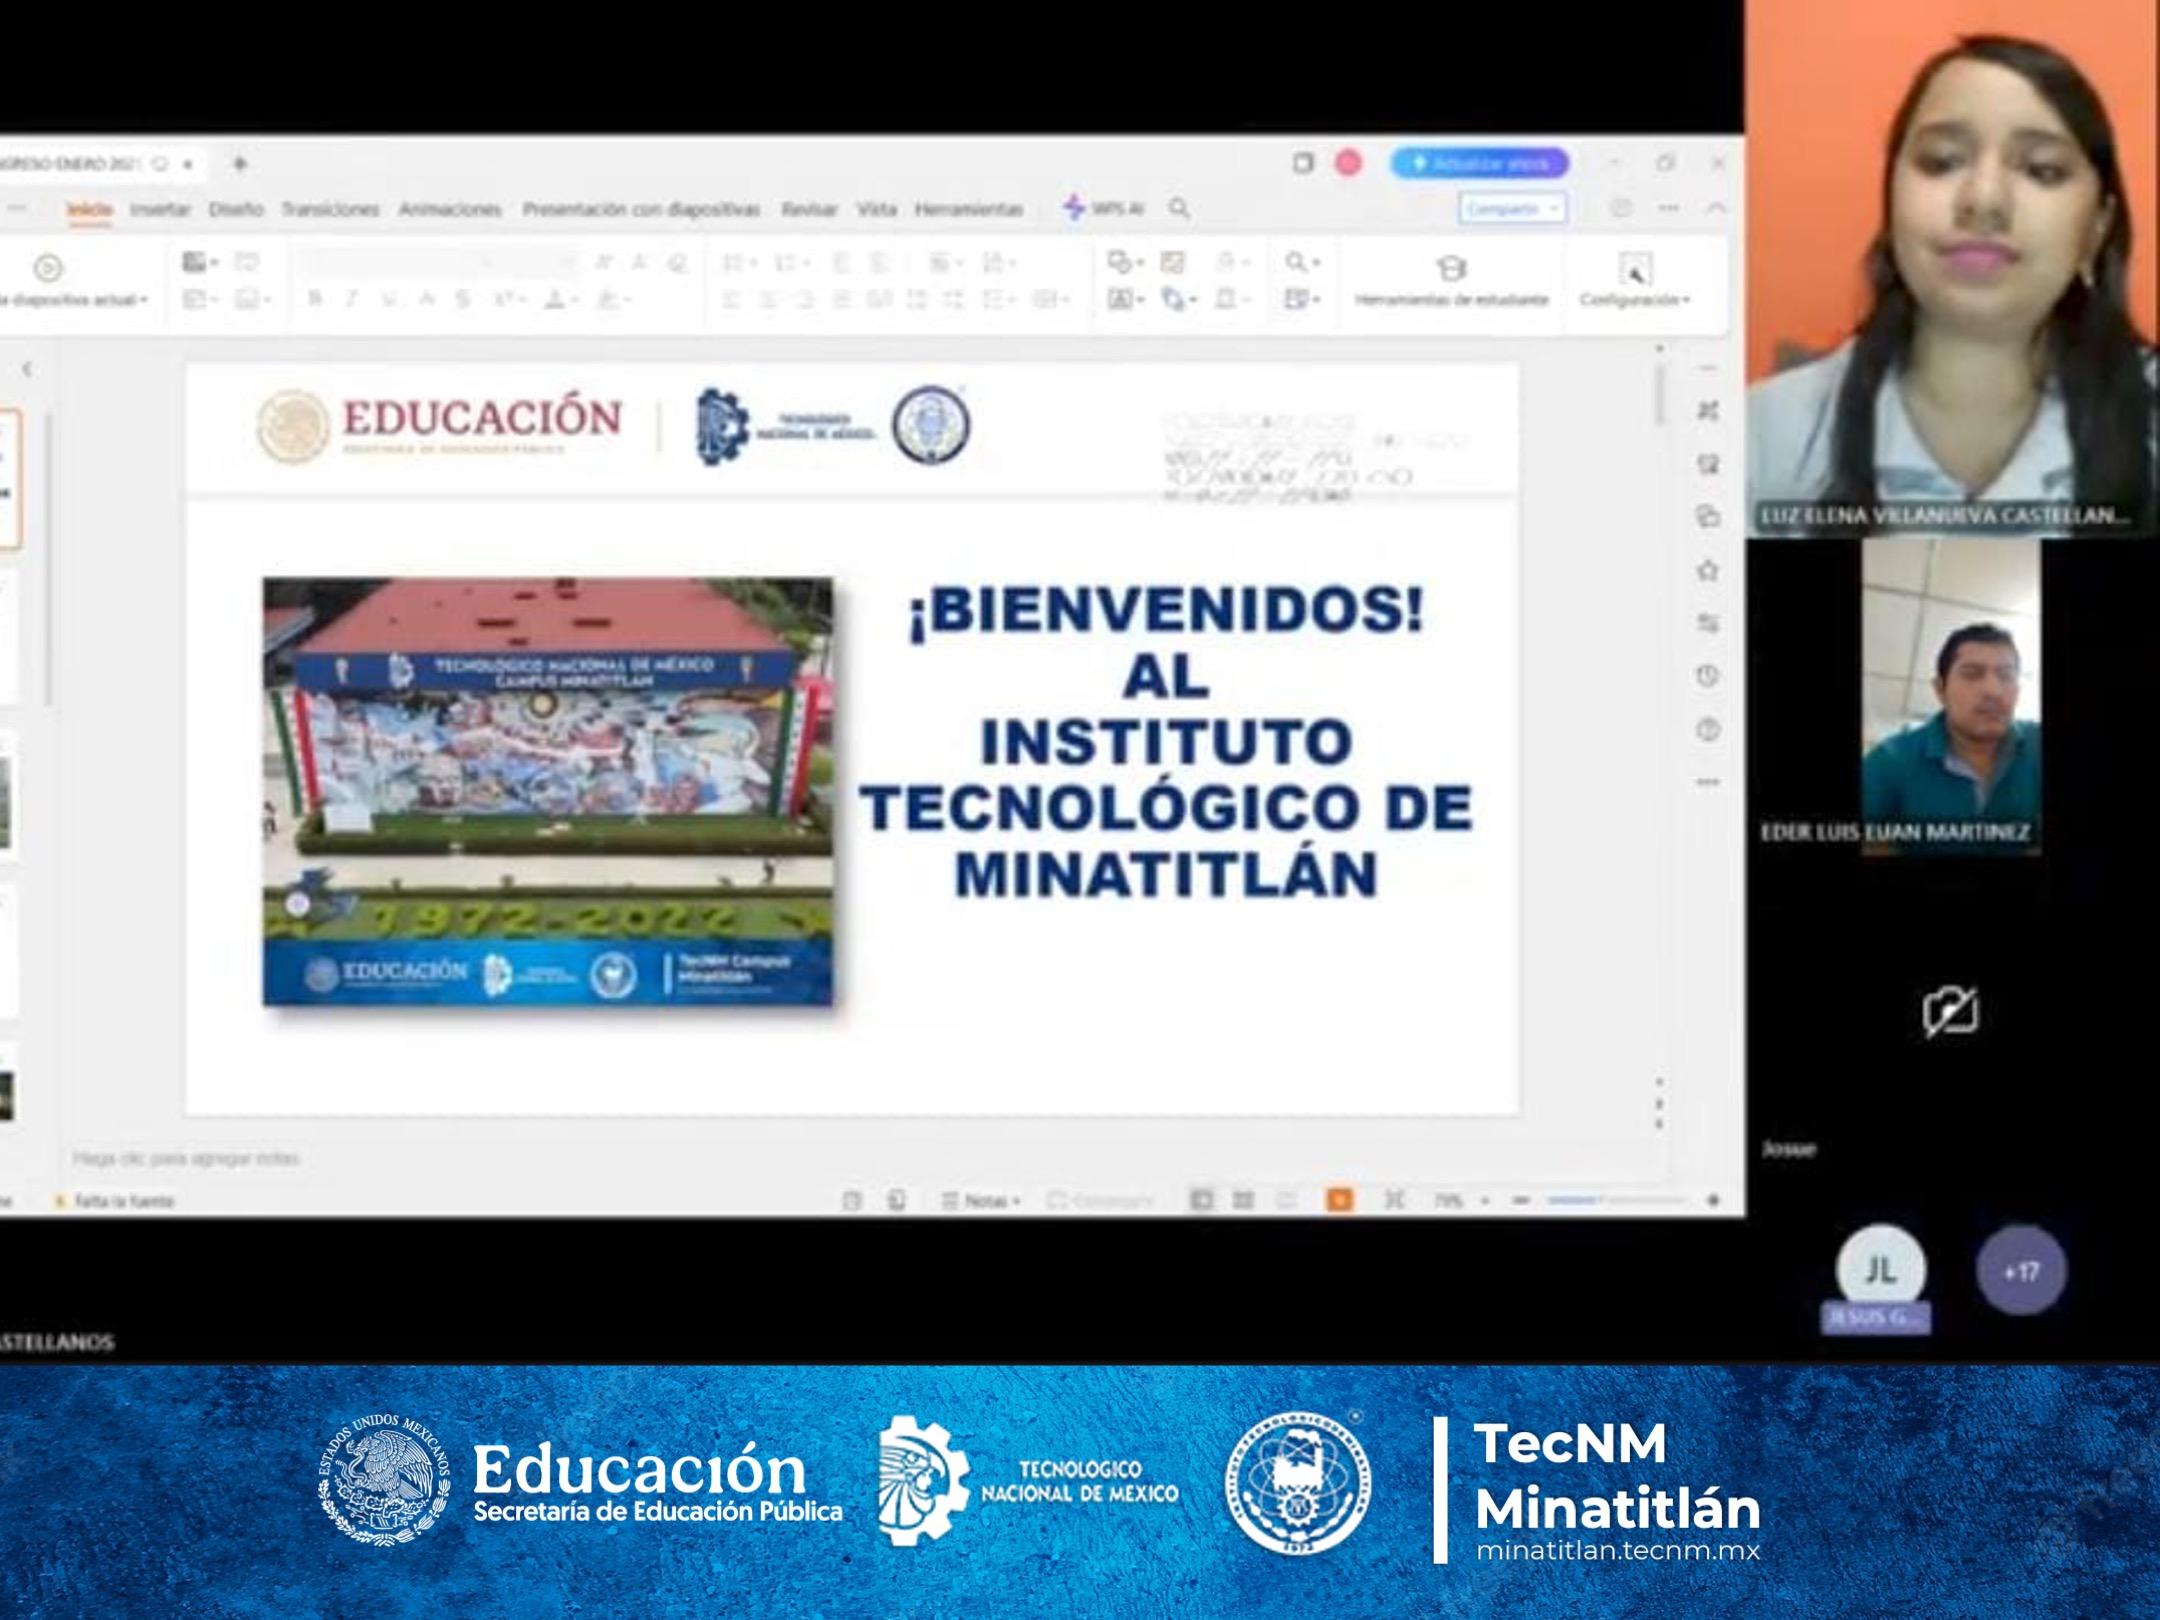Click zoom in plus in status bar
This screenshot has width=2160, height=1620.
(1713, 1200)
